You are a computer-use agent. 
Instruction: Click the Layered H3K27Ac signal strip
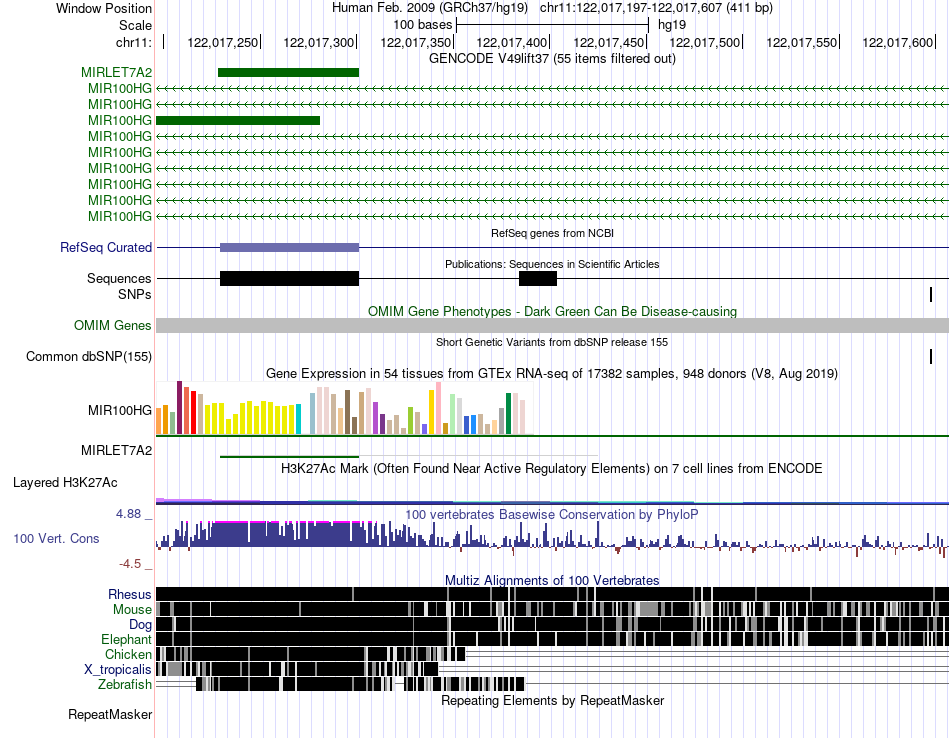553,501
